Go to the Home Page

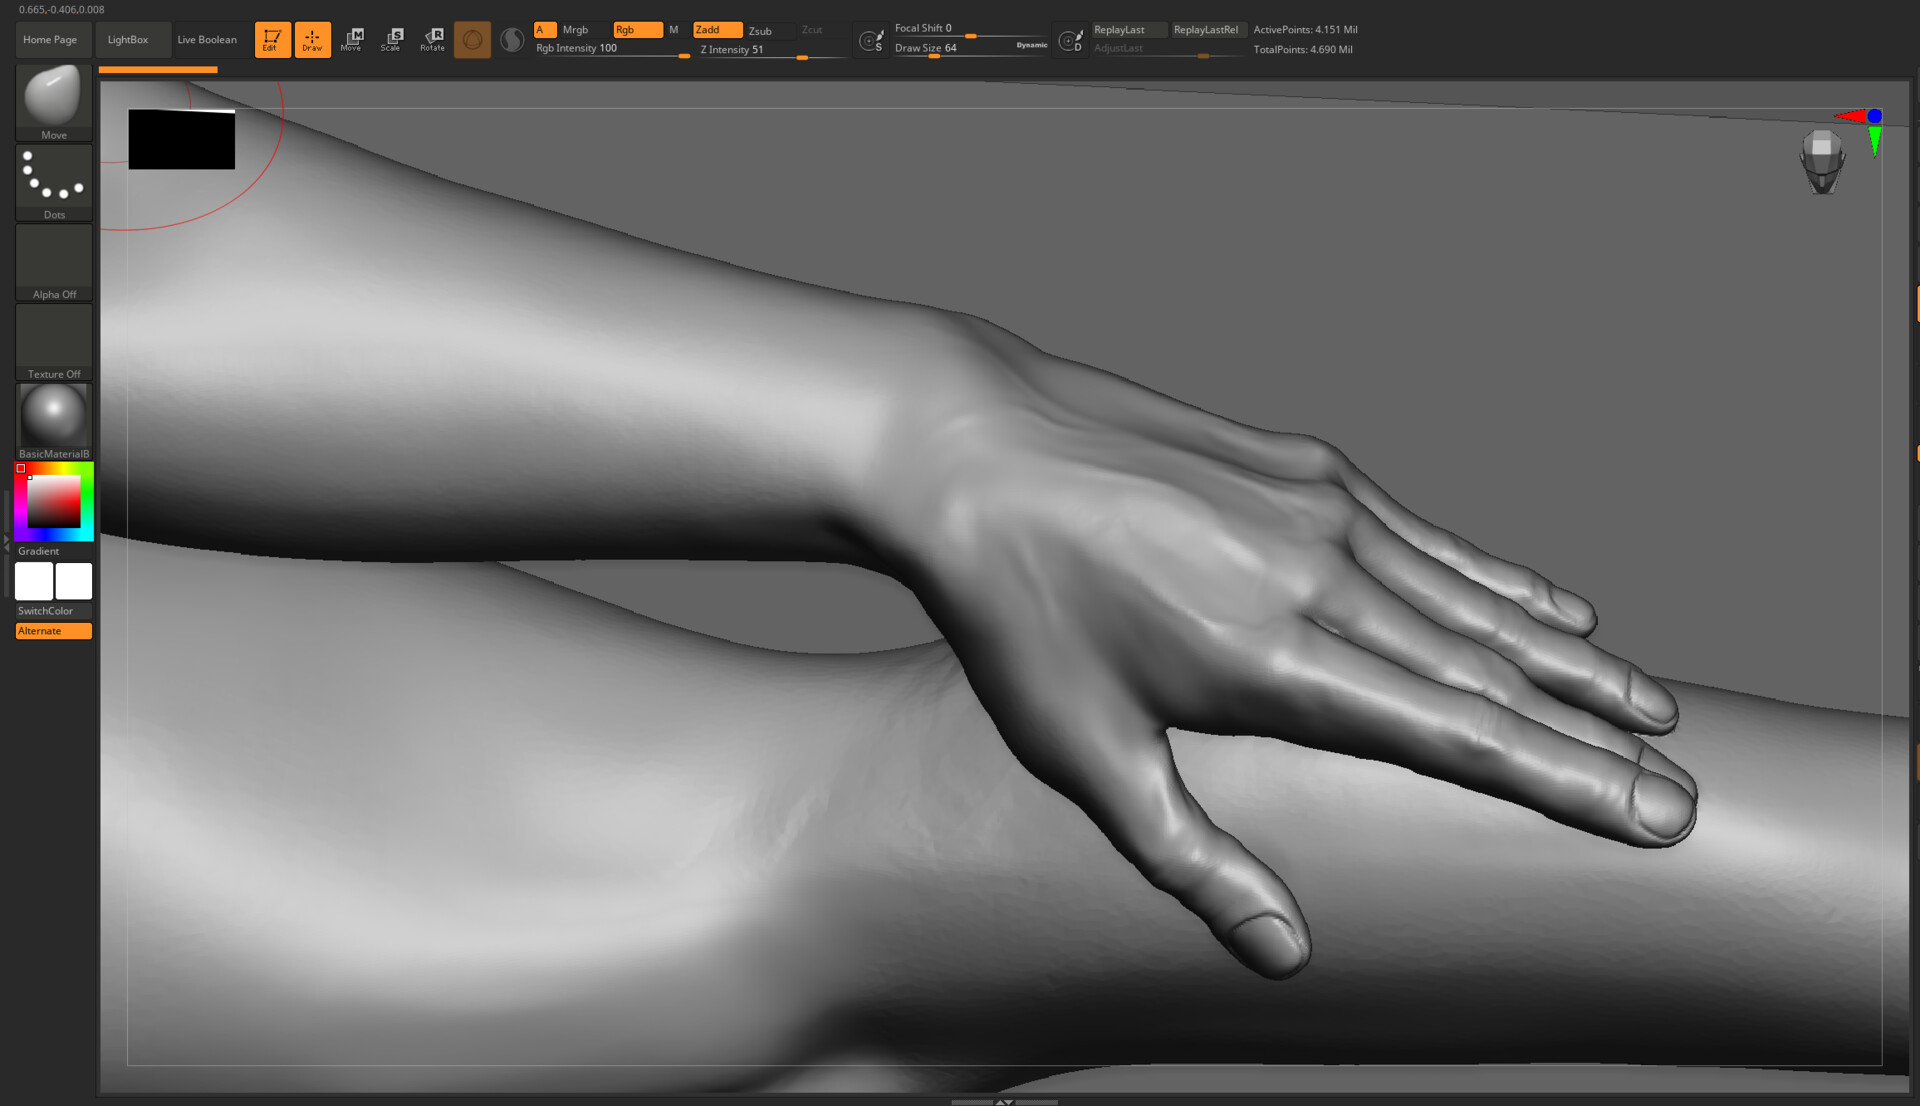pos(51,39)
